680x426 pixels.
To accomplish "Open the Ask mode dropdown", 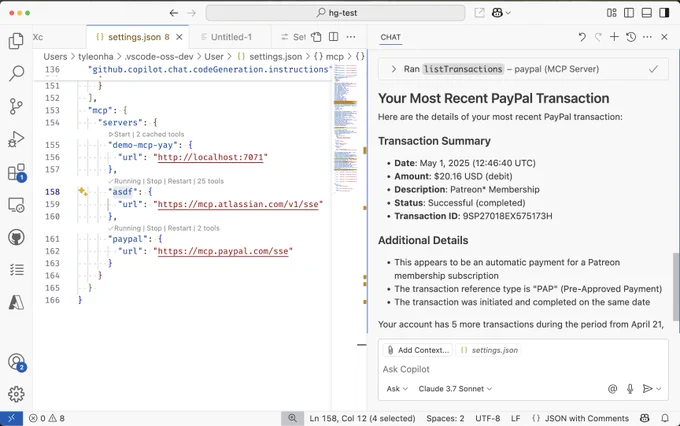I will (x=397, y=389).
